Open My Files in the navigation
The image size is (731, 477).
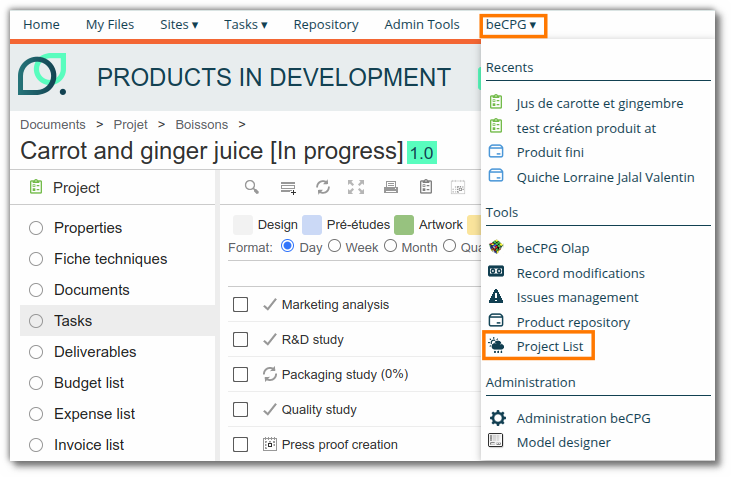[x=110, y=24]
